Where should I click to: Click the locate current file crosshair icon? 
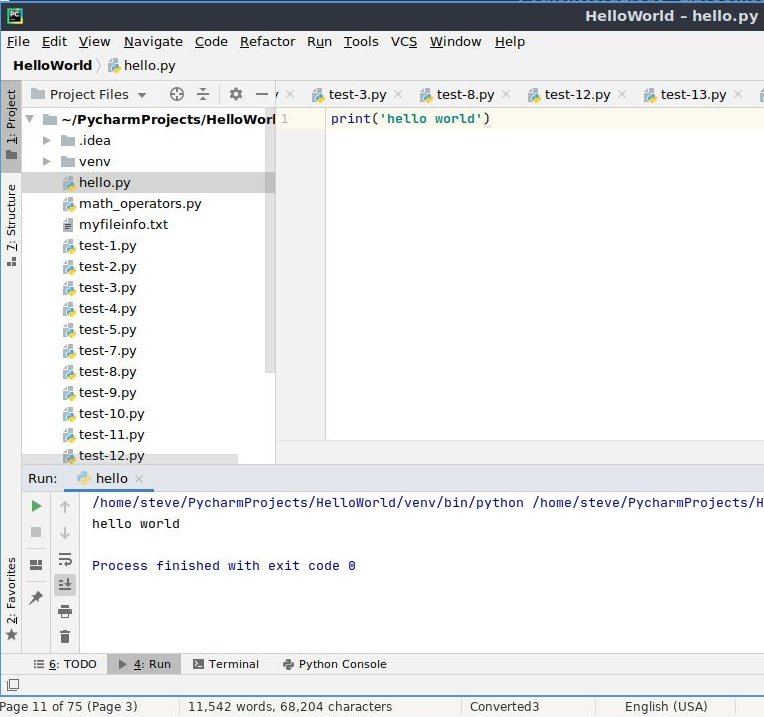click(176, 94)
